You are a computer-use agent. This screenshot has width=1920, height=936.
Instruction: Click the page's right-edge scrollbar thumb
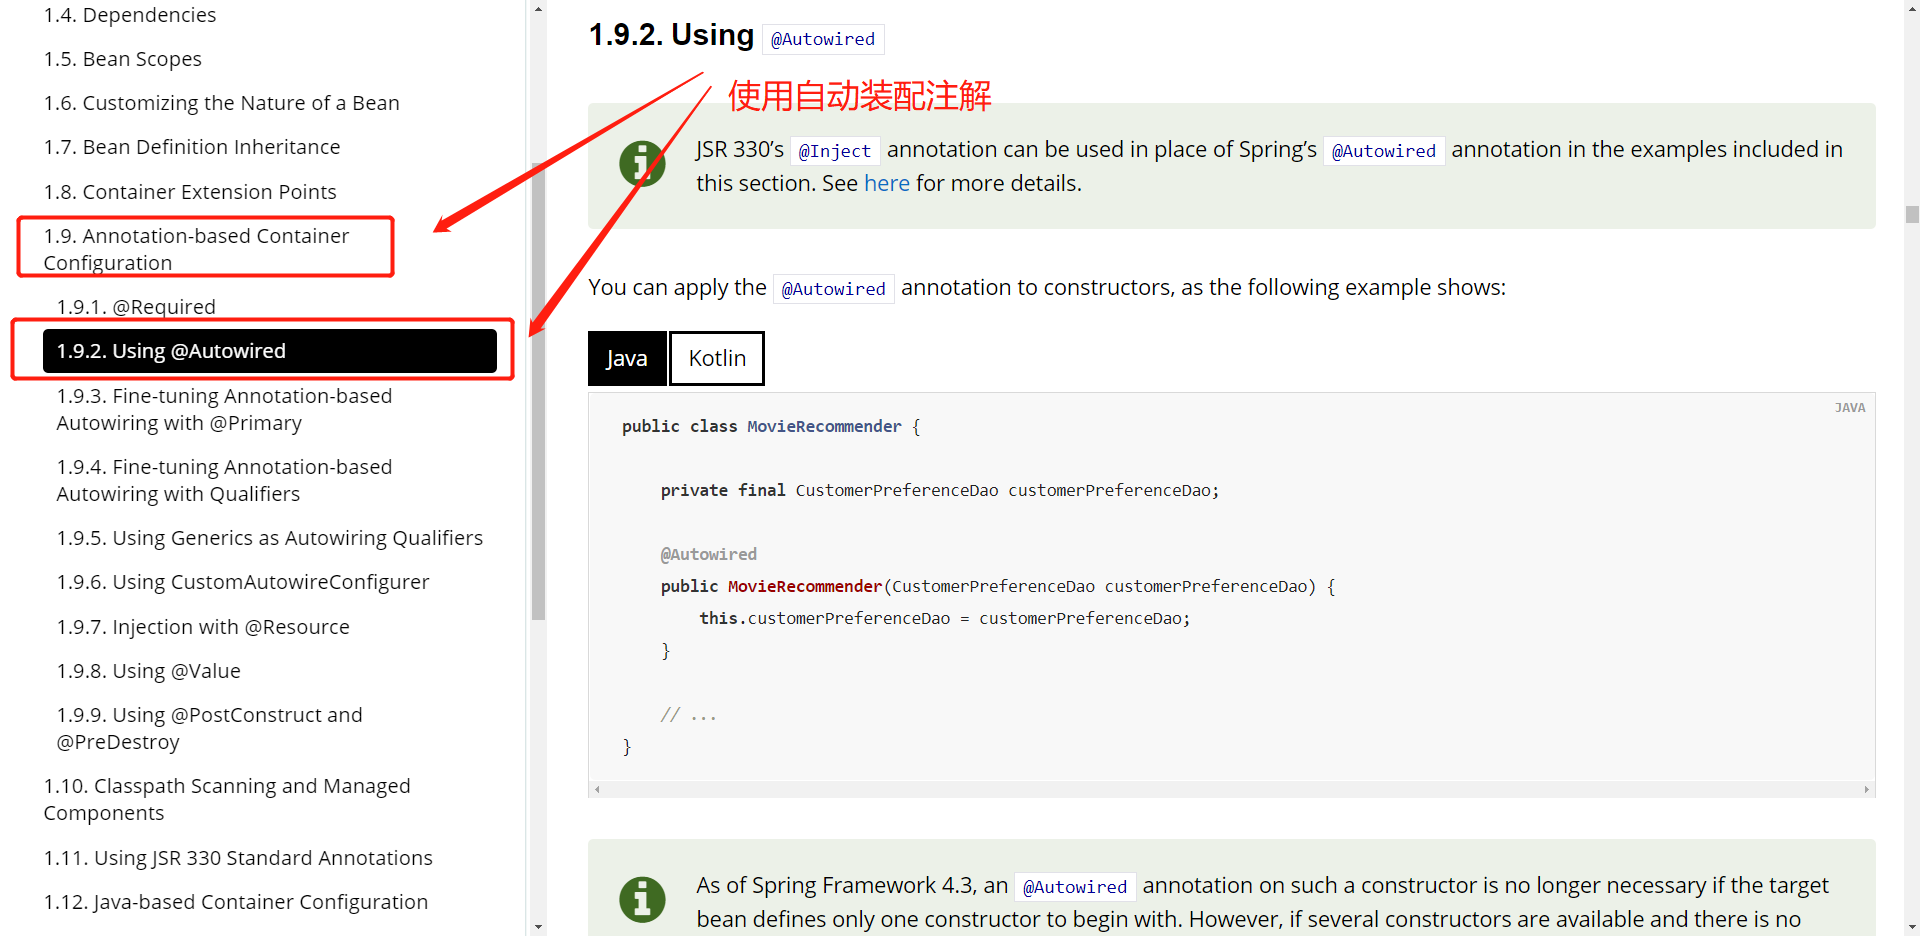tap(1911, 215)
